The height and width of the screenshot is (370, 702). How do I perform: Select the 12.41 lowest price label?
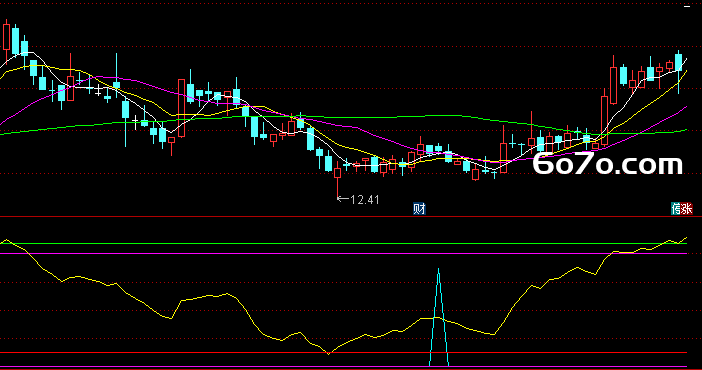pyautogui.click(x=364, y=200)
